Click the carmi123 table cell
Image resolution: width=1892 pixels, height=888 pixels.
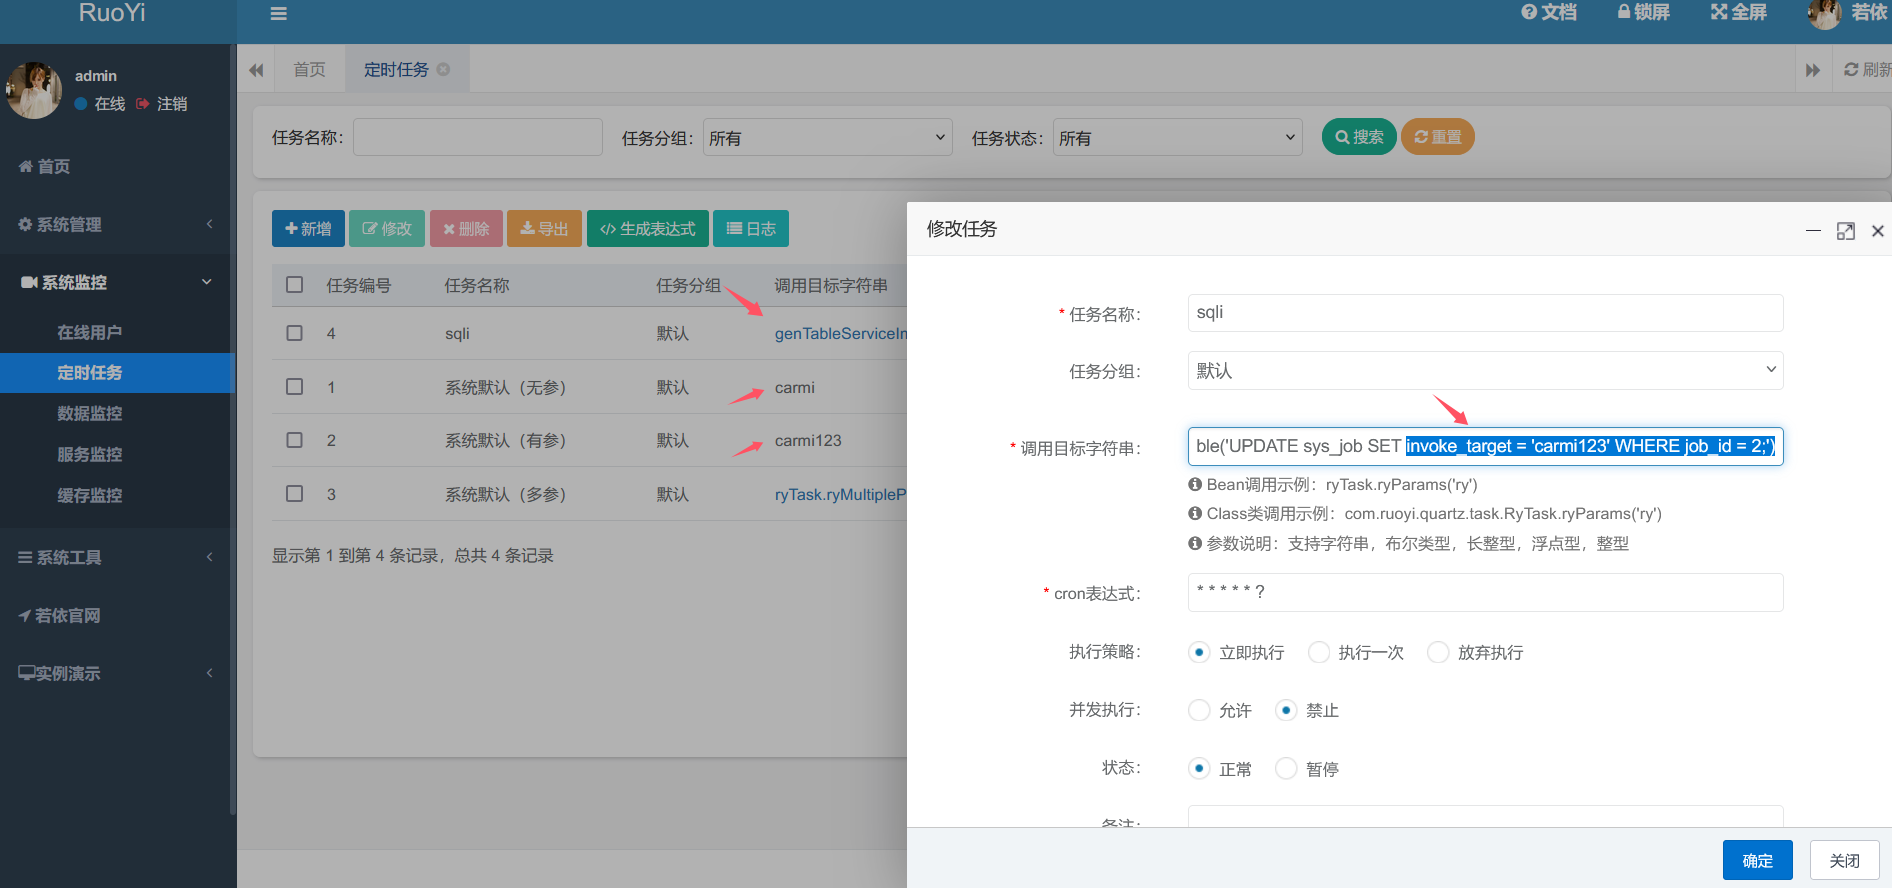[808, 440]
